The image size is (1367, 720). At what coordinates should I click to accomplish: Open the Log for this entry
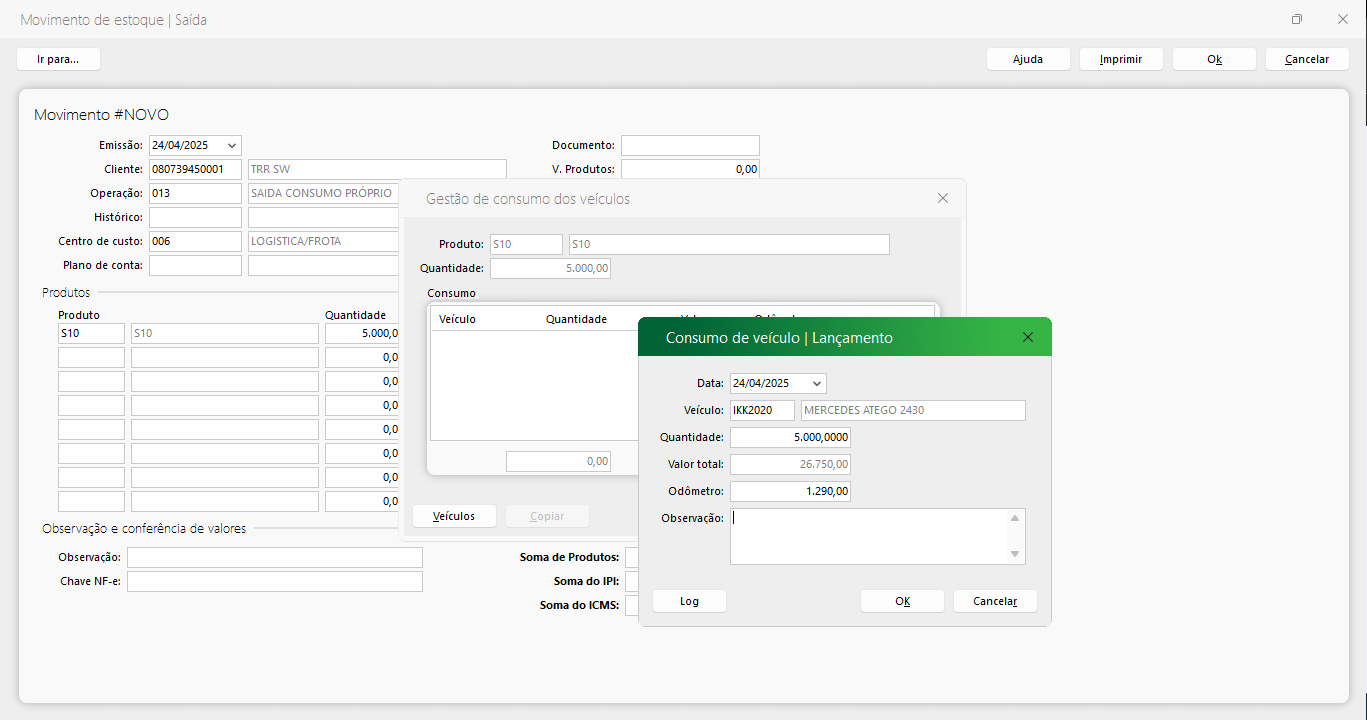(689, 601)
